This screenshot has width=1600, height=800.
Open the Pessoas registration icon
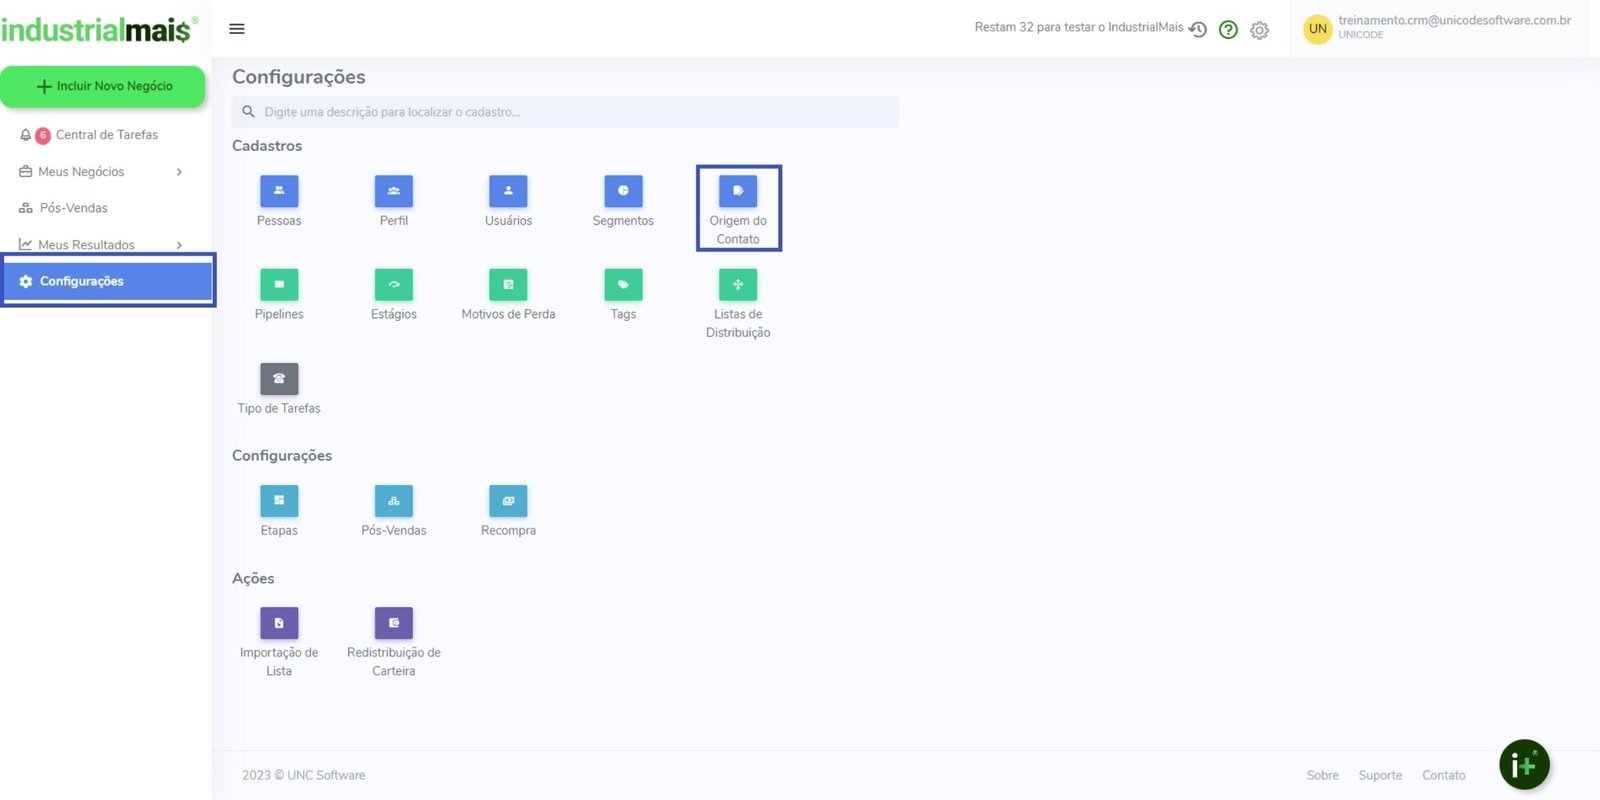279,191
